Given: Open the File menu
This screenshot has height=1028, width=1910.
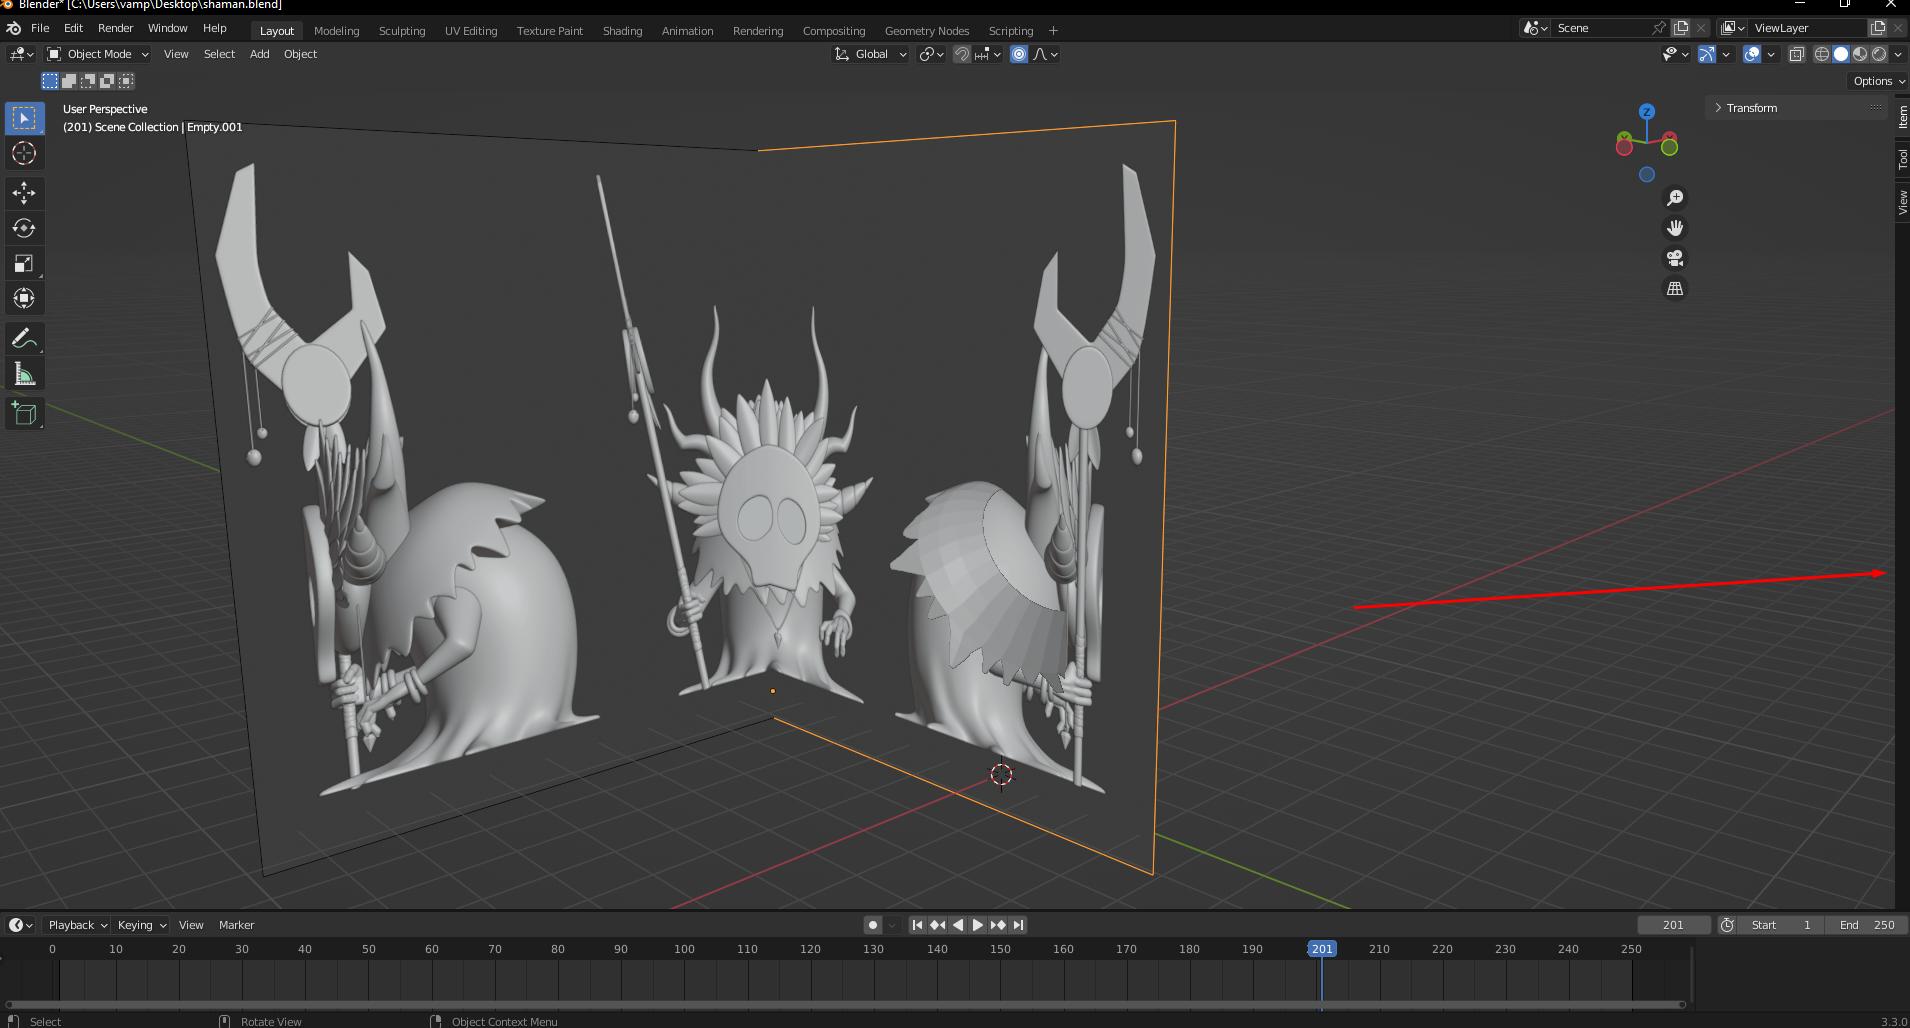Looking at the screenshot, I should click(40, 28).
